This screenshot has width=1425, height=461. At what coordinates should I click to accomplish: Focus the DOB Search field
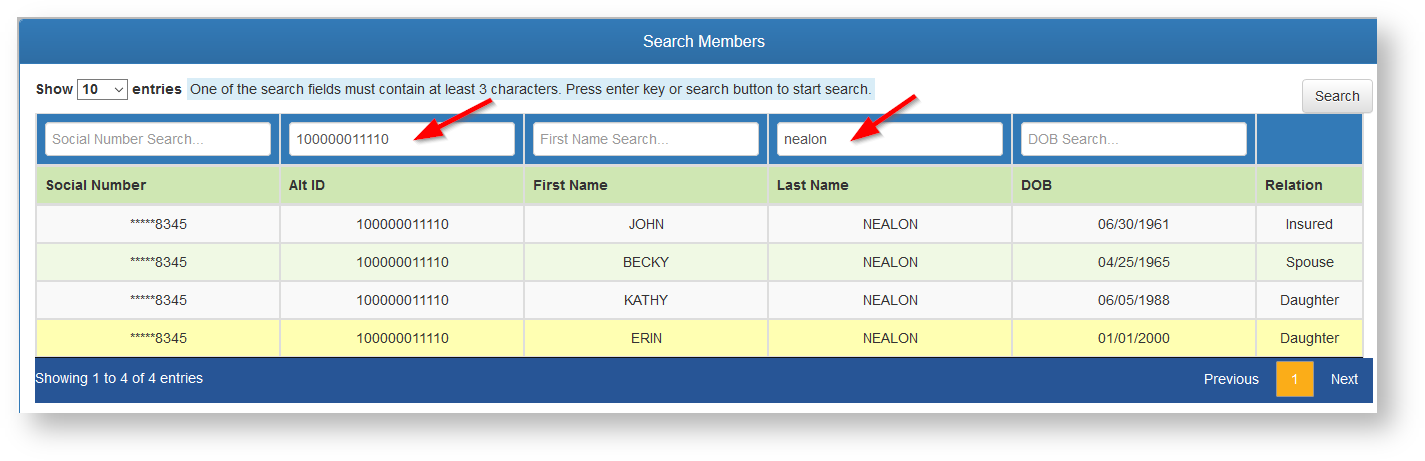(1134, 139)
